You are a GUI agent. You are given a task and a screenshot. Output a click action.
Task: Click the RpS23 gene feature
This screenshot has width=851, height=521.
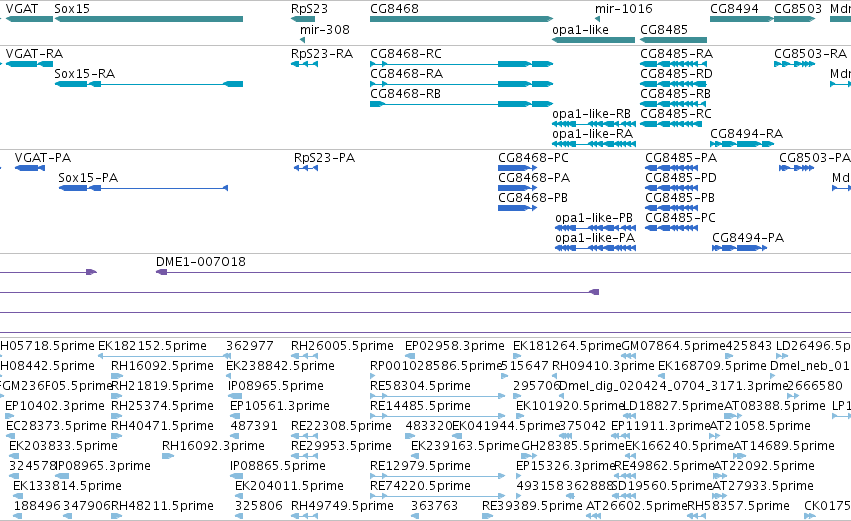pos(303,19)
